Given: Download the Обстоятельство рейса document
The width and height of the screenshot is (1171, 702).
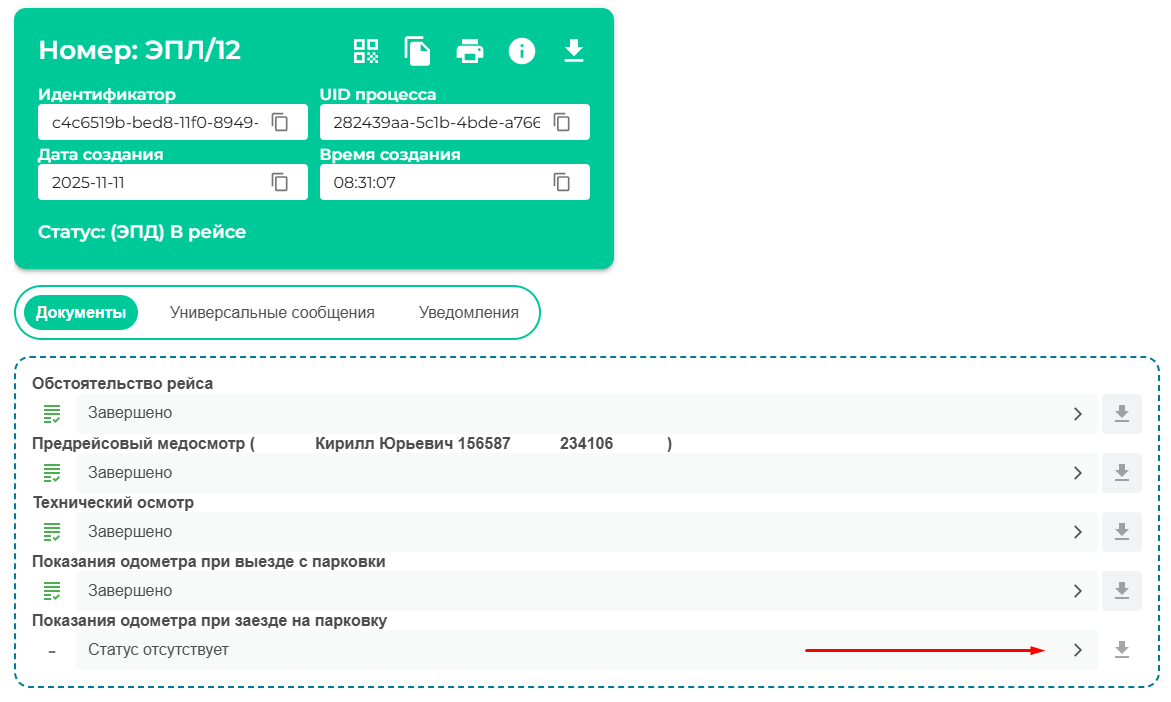Looking at the screenshot, I should click(x=1122, y=414).
